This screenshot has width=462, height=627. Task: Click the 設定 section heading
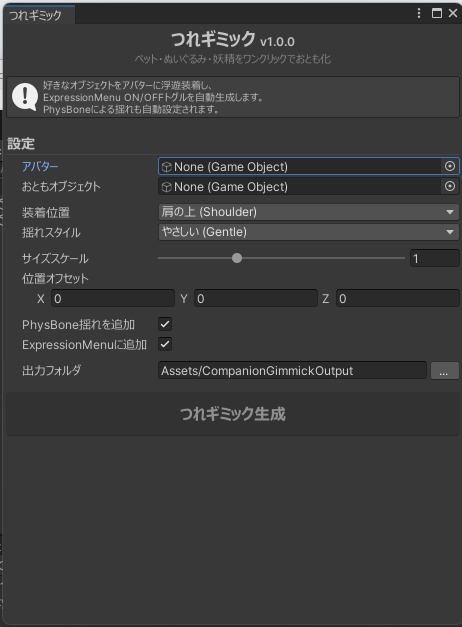21,144
